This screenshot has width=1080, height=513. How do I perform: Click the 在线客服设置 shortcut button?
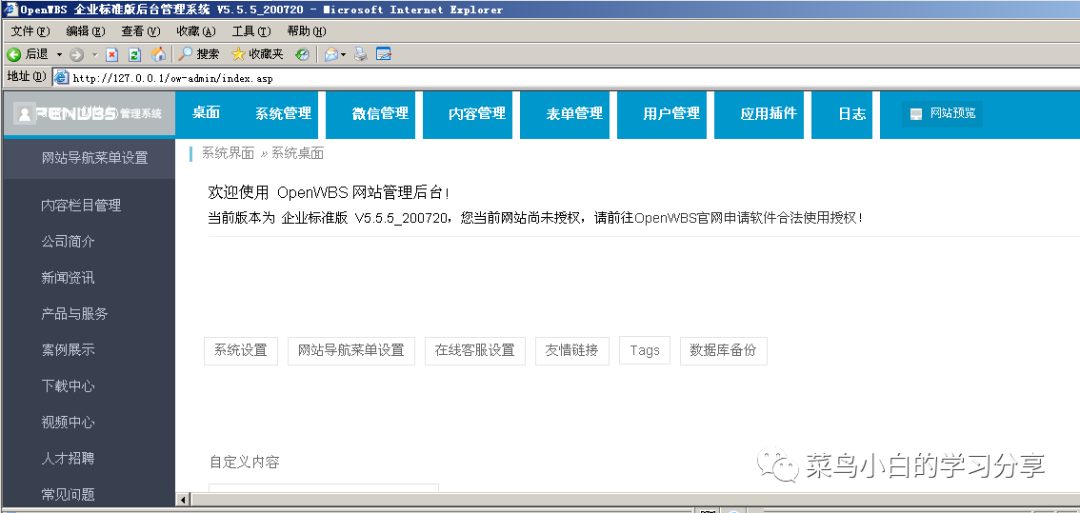[475, 350]
